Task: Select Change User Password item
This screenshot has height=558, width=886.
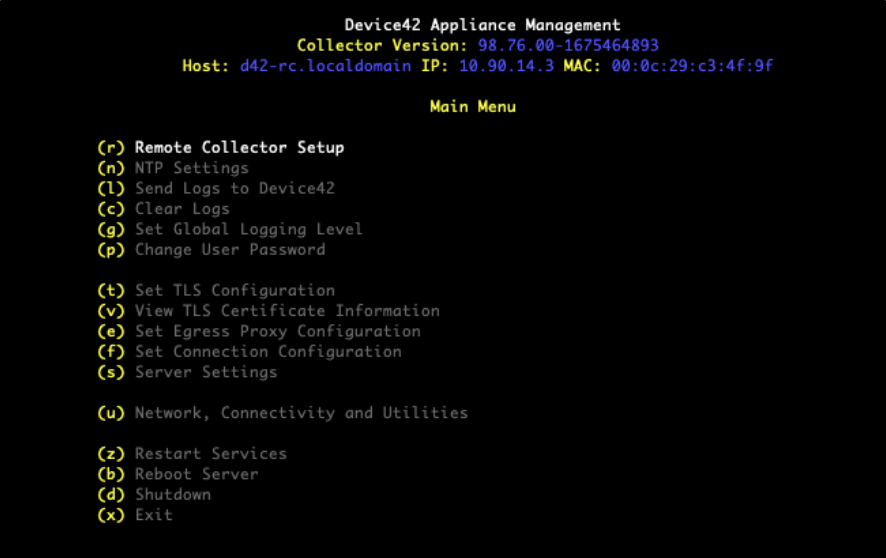Action: tap(212, 250)
